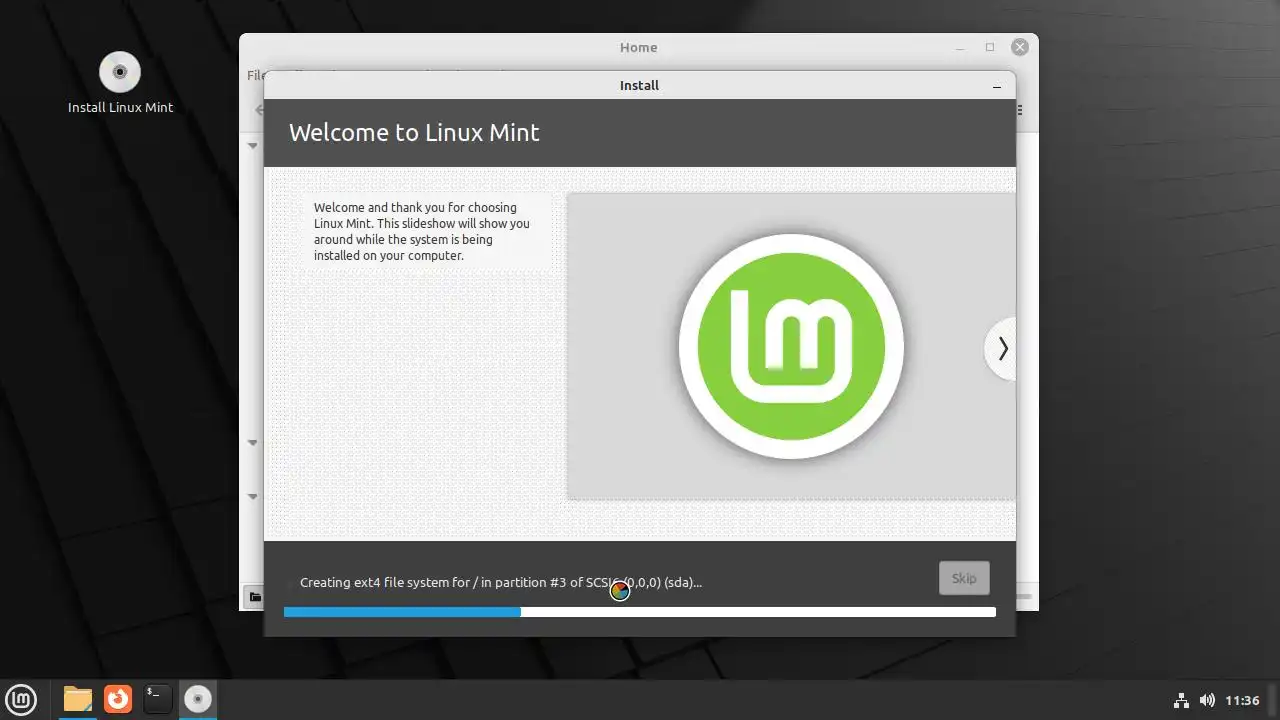Viewport: 1280px width, 720px height.
Task: Toggle the places sidebar icon in Home window
Action: click(254, 597)
